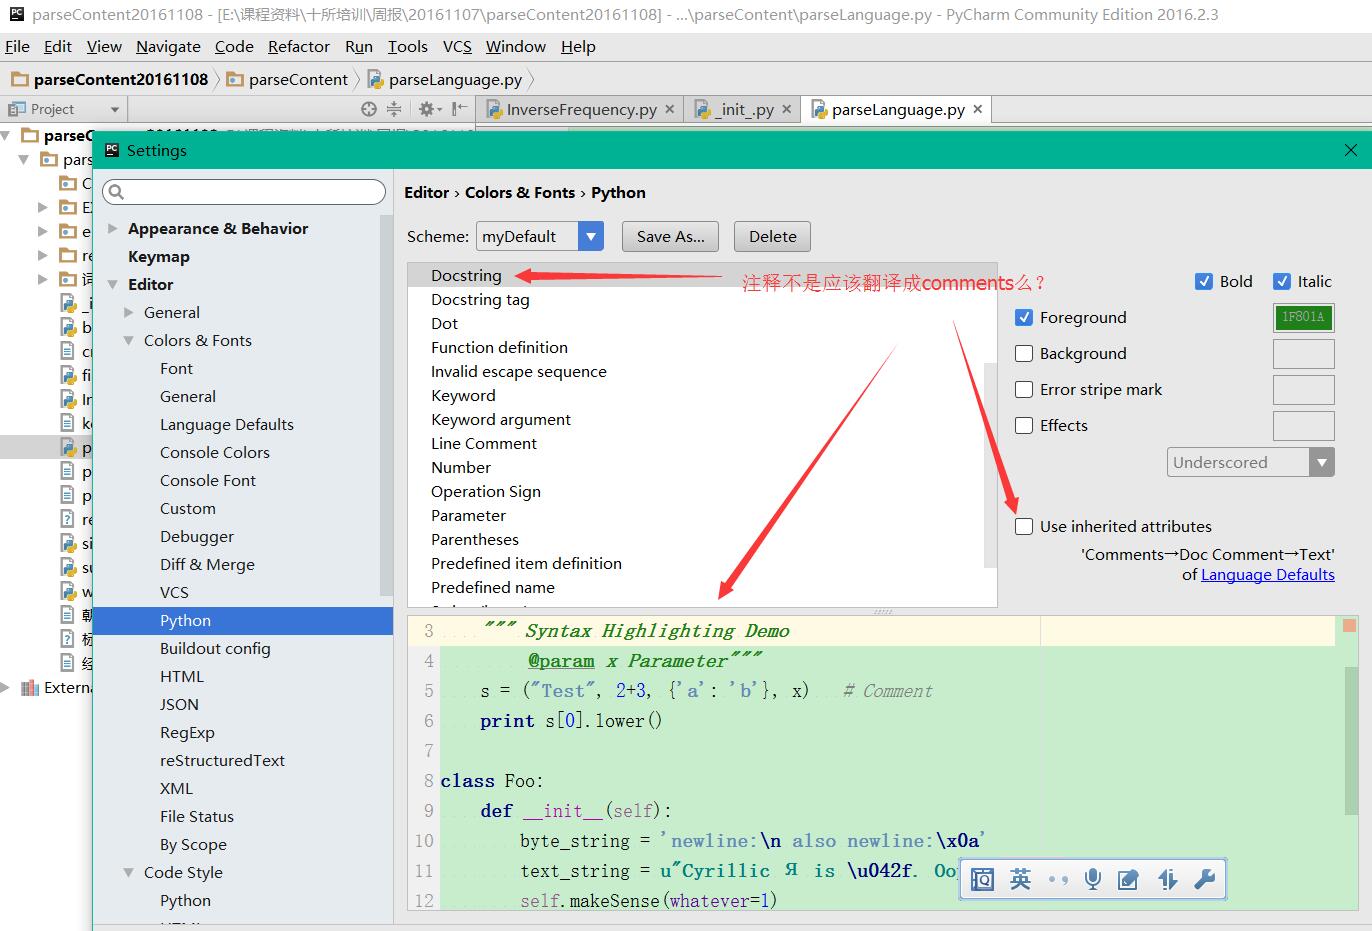Collapse the Colors & Fonts tree node
1372x931 pixels.
129,341
